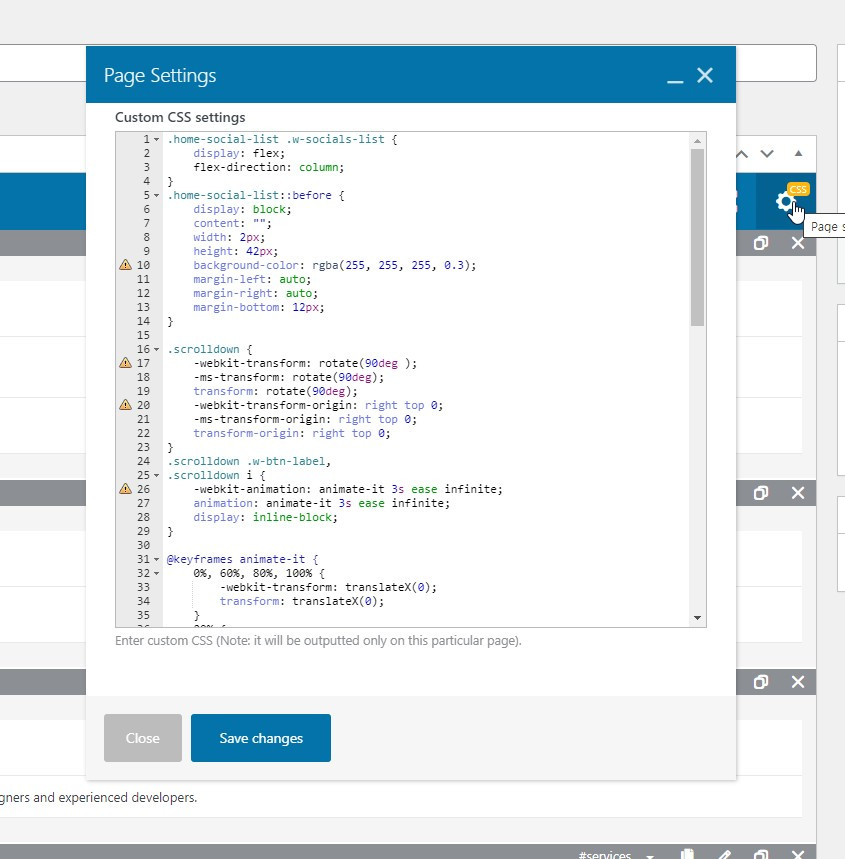This screenshot has width=845, height=859.
Task: Click the '.scrolldown .w-btn-label,' selector line
Action: point(249,461)
